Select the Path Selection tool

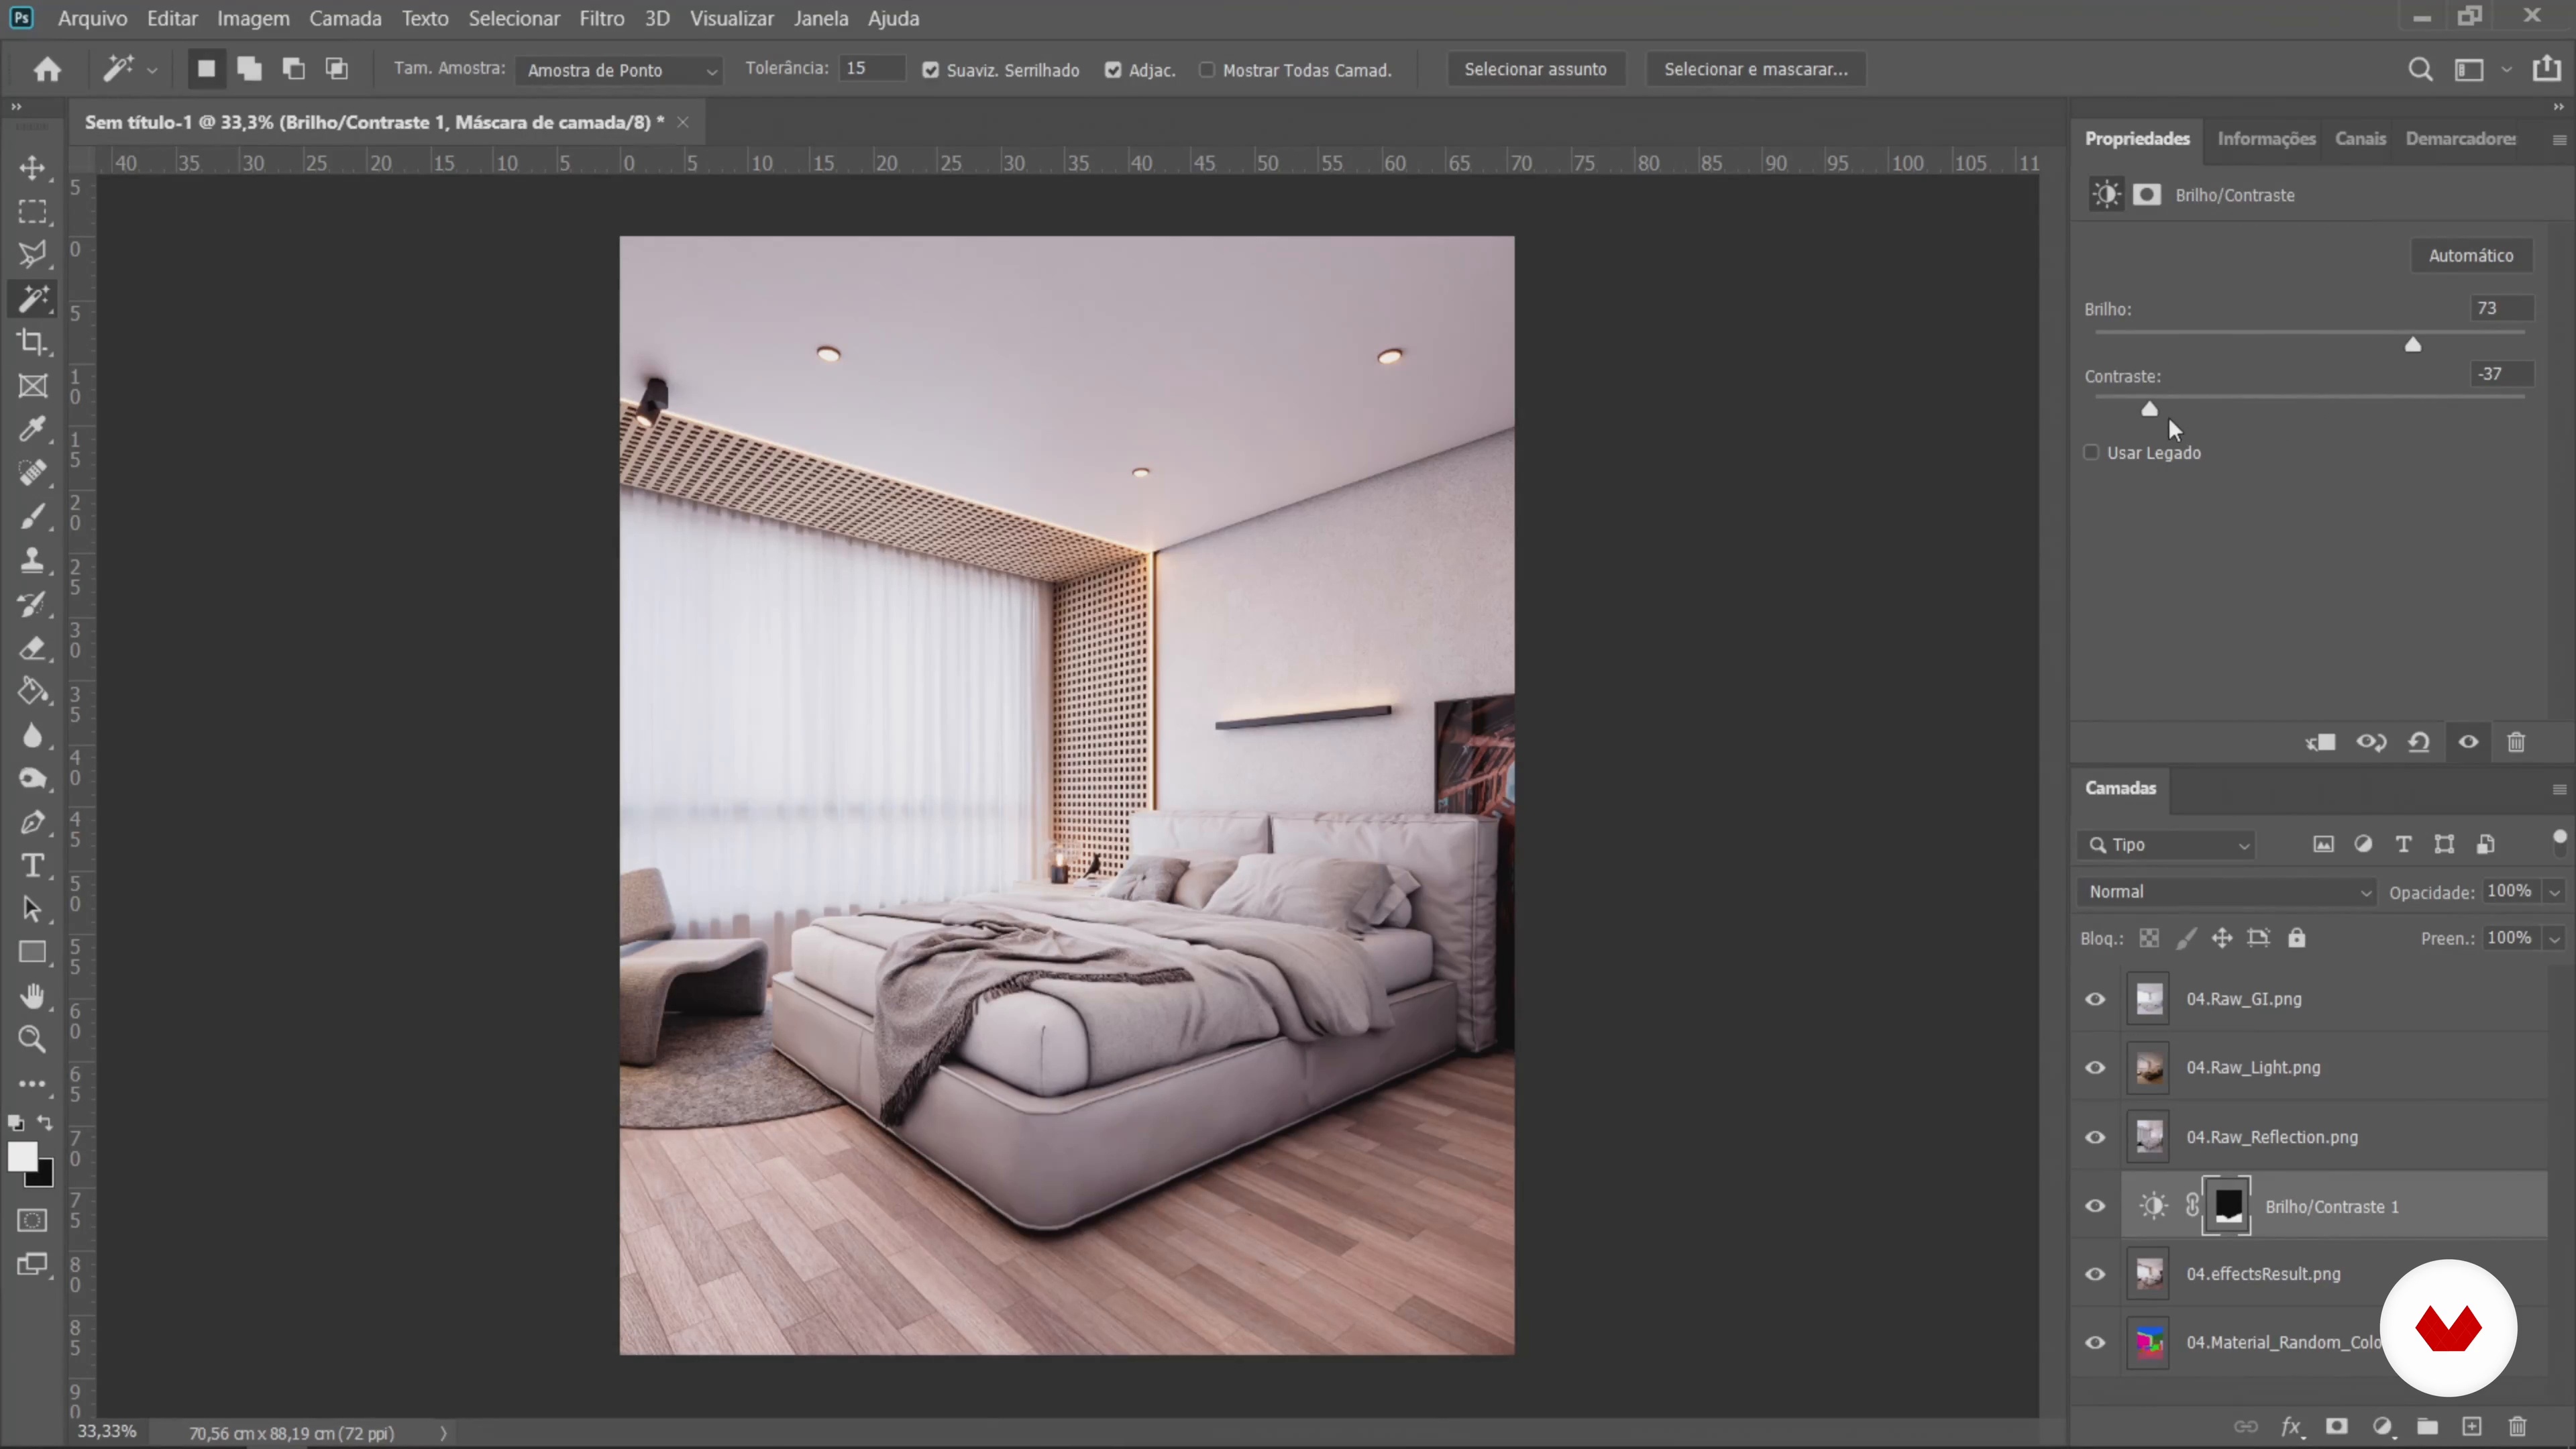pyautogui.click(x=32, y=909)
